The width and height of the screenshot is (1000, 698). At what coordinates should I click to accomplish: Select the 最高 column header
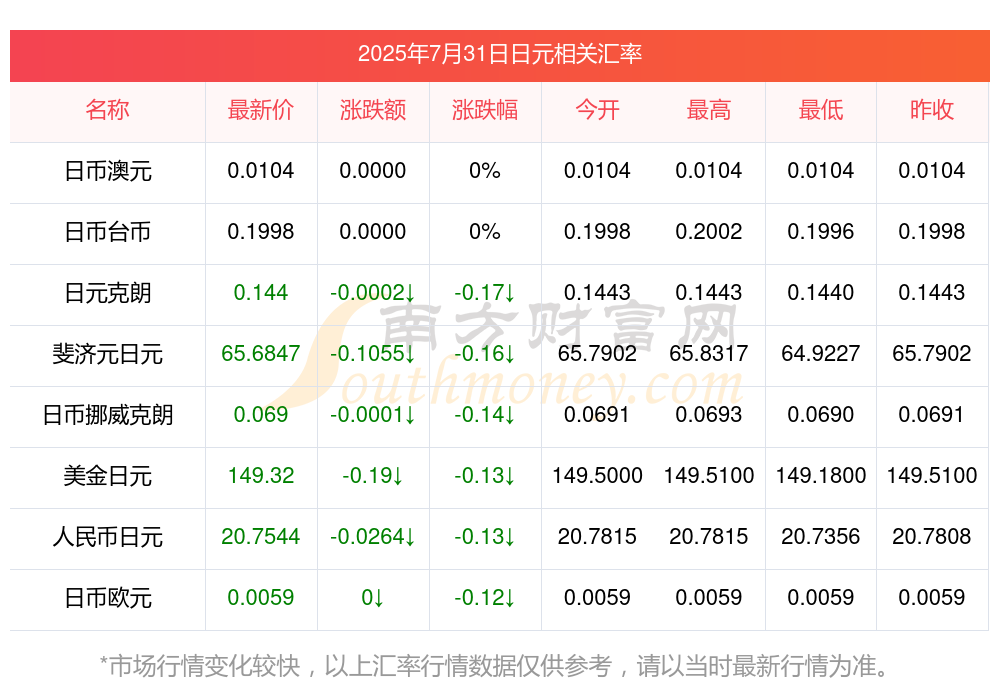tap(709, 110)
